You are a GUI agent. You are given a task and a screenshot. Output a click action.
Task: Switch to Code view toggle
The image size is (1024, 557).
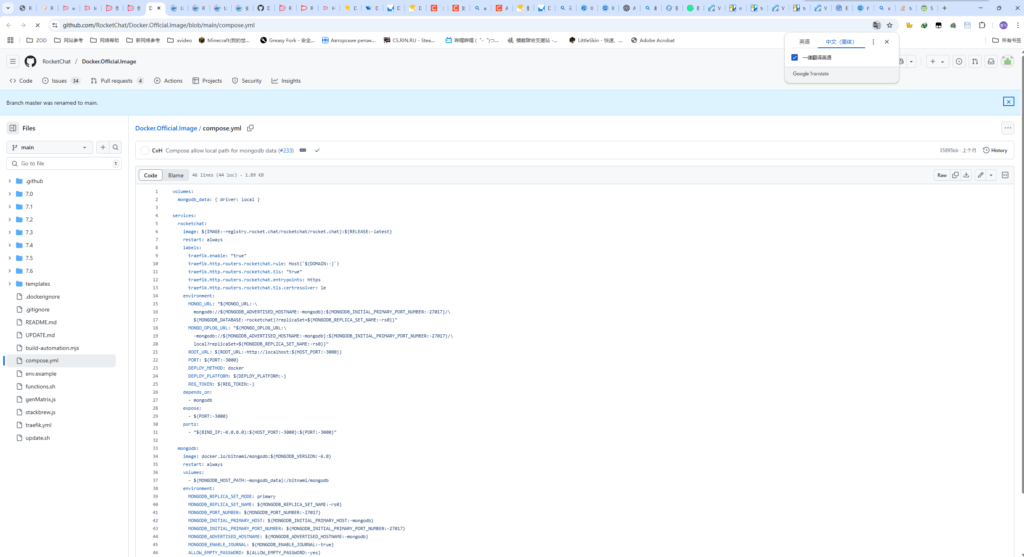pyautogui.click(x=150, y=175)
